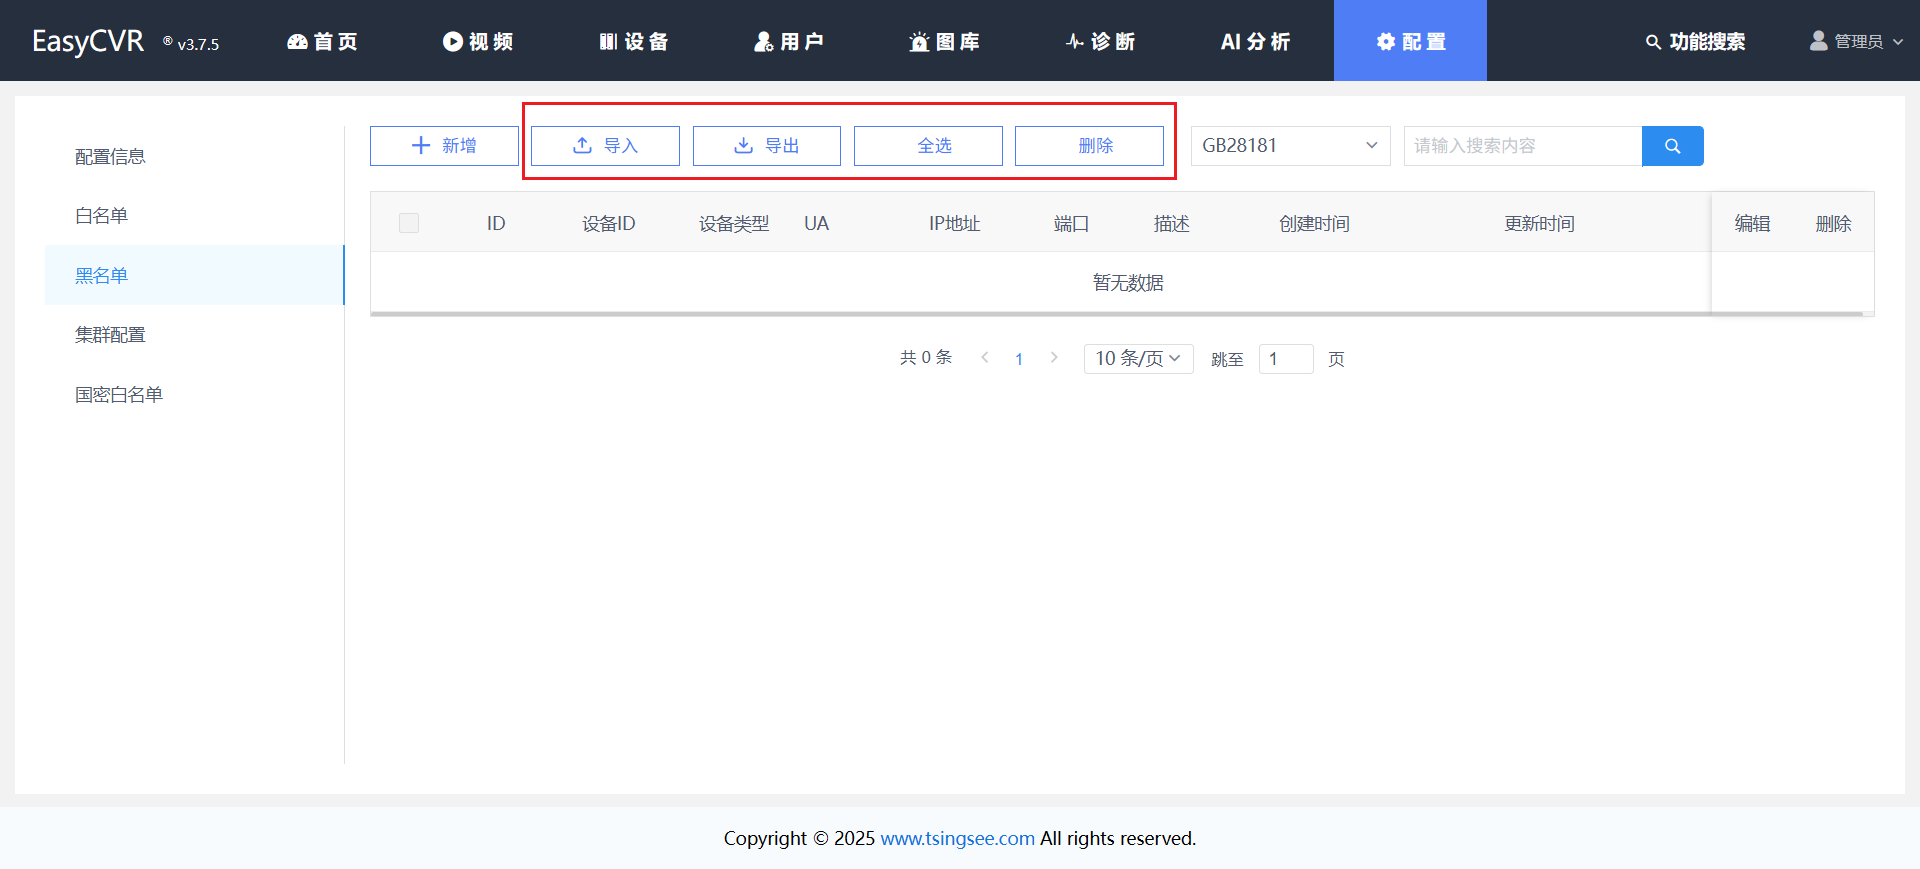Image resolution: width=1920 pixels, height=869 pixels.
Task: Toggle the table header select-all checkbox
Action: (x=409, y=223)
